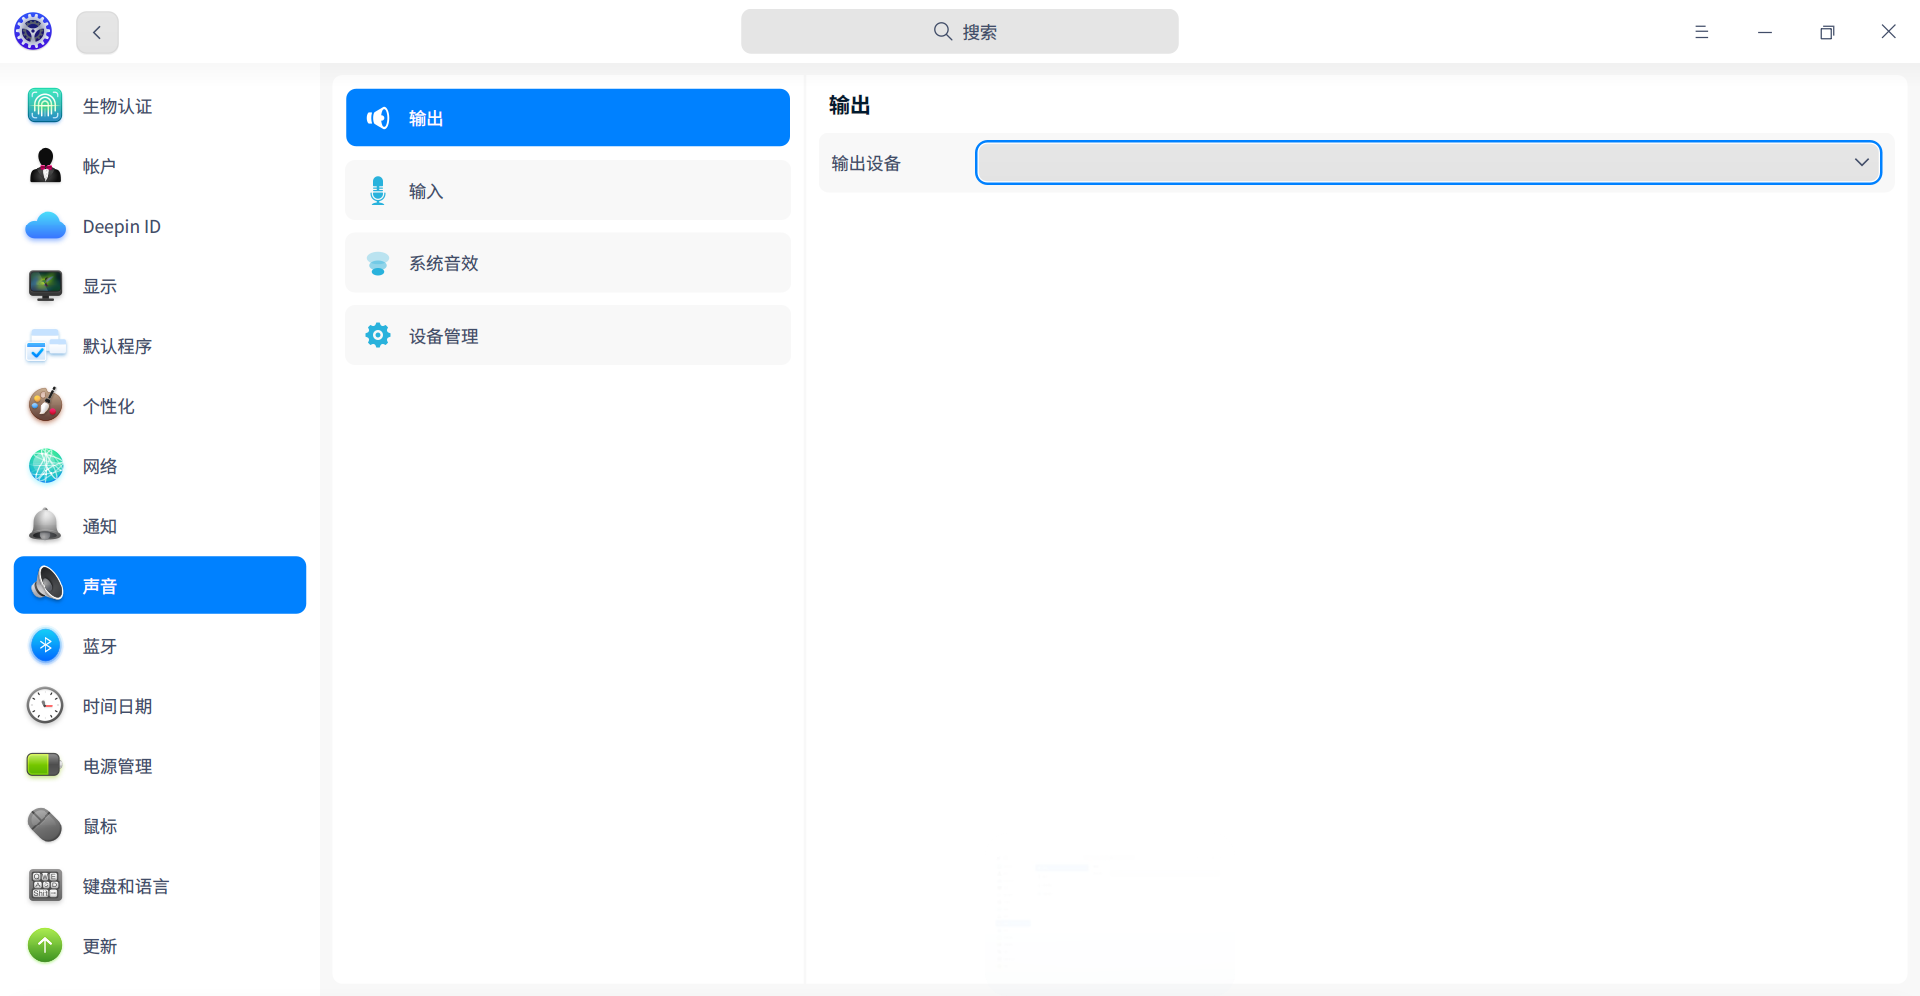Image resolution: width=1920 pixels, height=996 pixels.
Task: Click the 电源管理 battery icon
Action: click(44, 765)
